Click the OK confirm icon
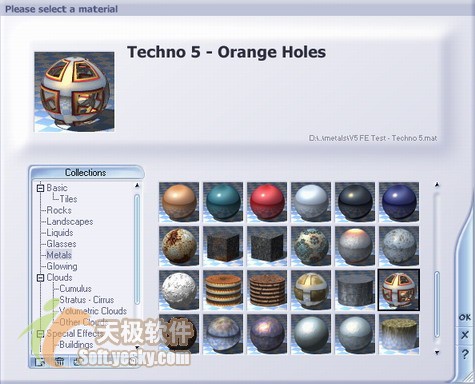The image size is (475, 384). click(465, 317)
